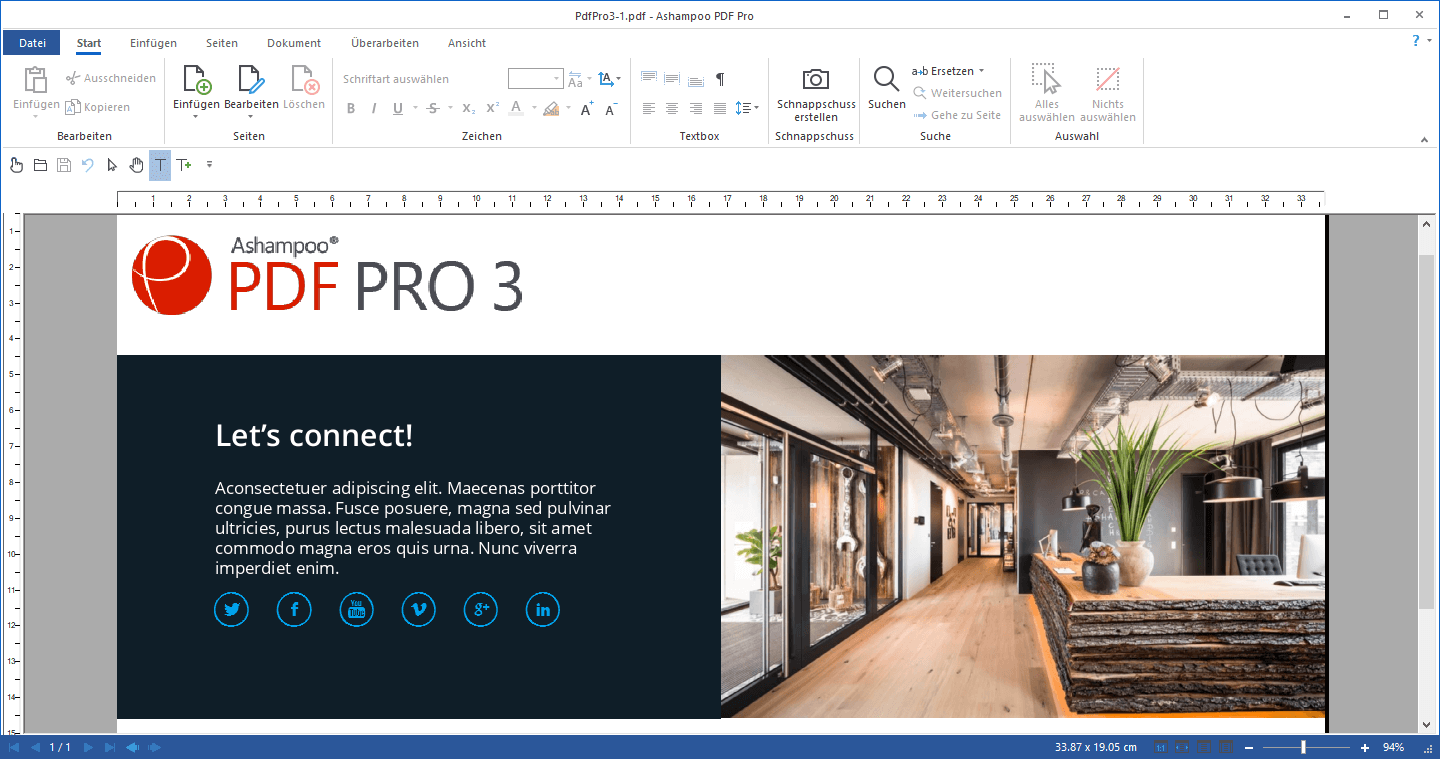This screenshot has width=1440, height=759.
Task: Click the Schriftart auswählen font field
Action: click(396, 78)
